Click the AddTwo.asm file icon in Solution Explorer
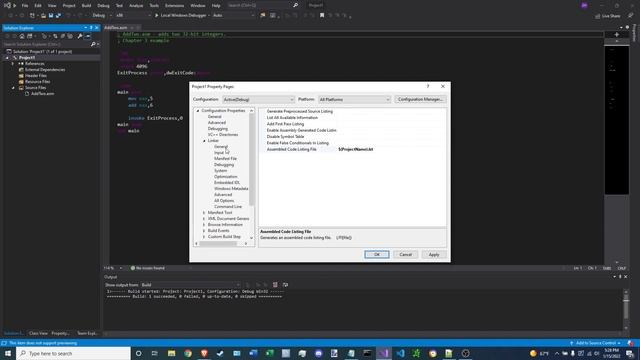The height and width of the screenshot is (360, 640). [27, 94]
